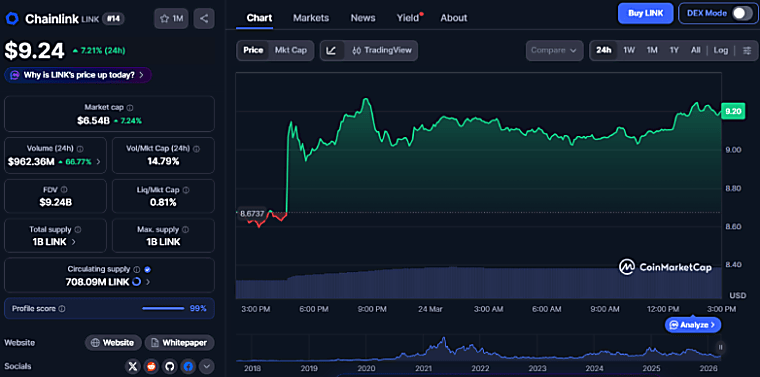760x377 pixels.
Task: Expand Volume (24h) details chevron
Action: (99, 162)
